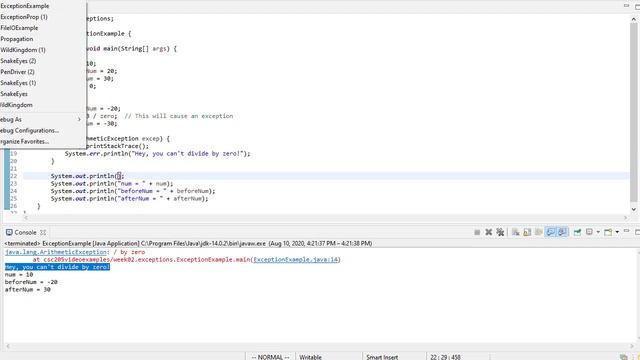
Task: Click the line 24 println beforeNum statement
Action: pyautogui.click(x=133, y=191)
